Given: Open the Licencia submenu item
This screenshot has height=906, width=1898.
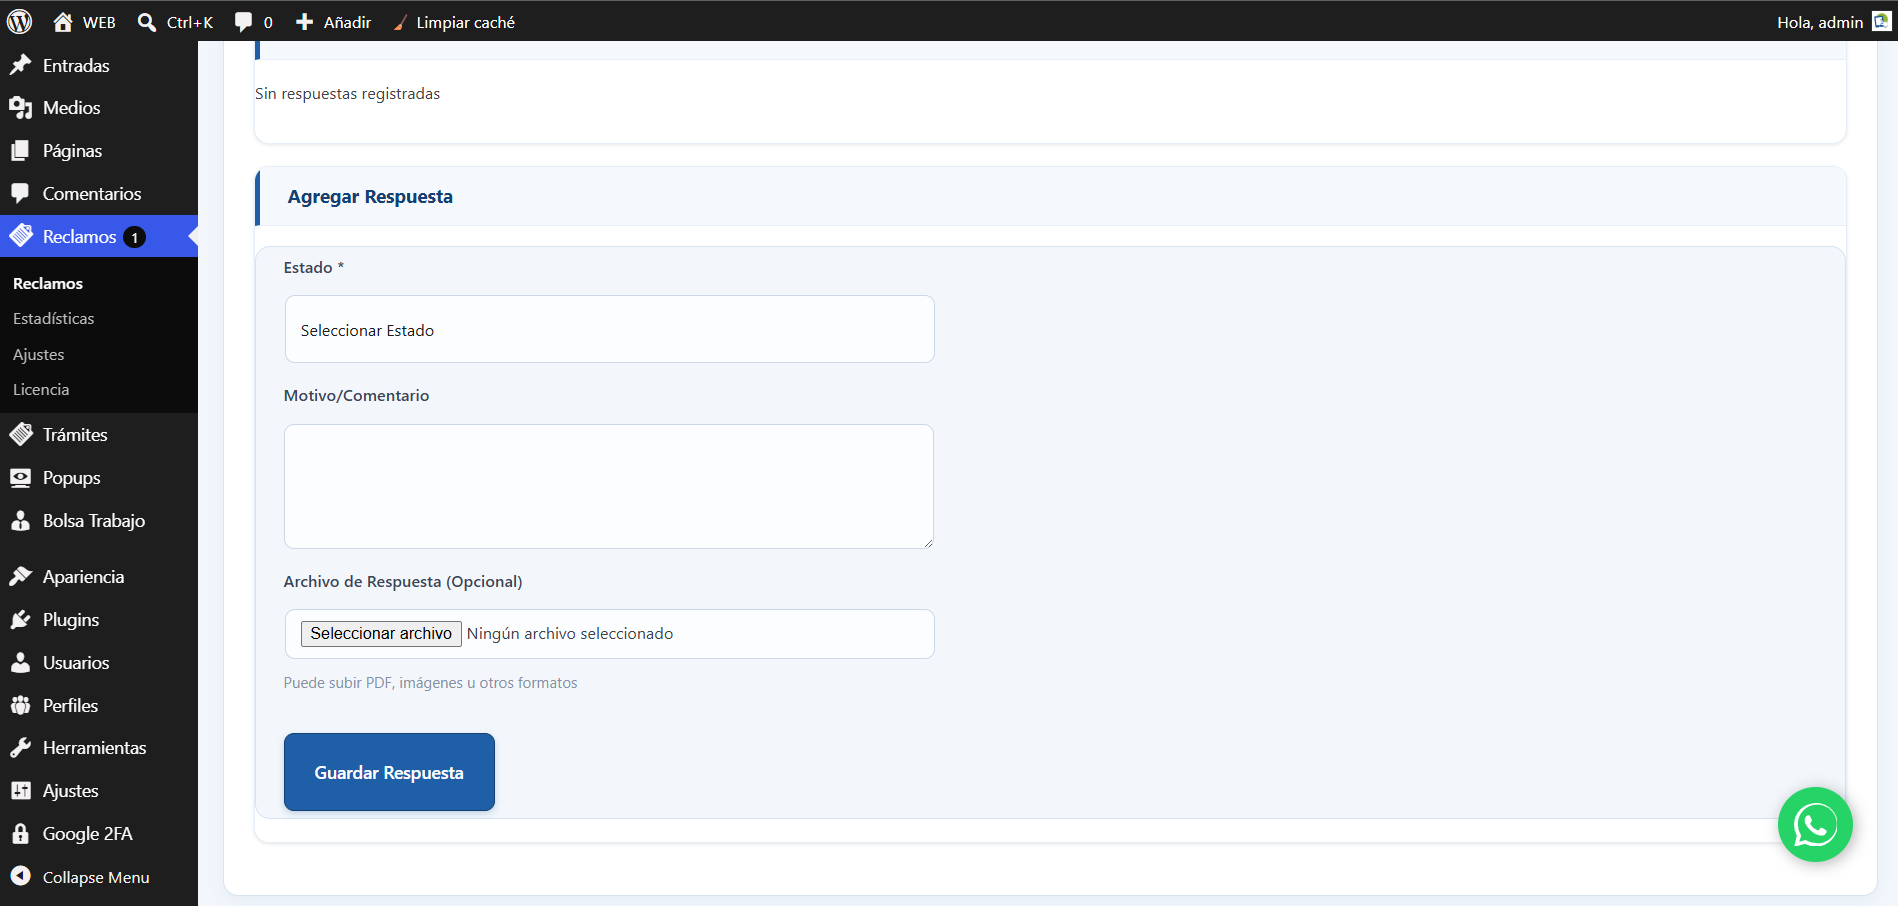Looking at the screenshot, I should (x=41, y=389).
